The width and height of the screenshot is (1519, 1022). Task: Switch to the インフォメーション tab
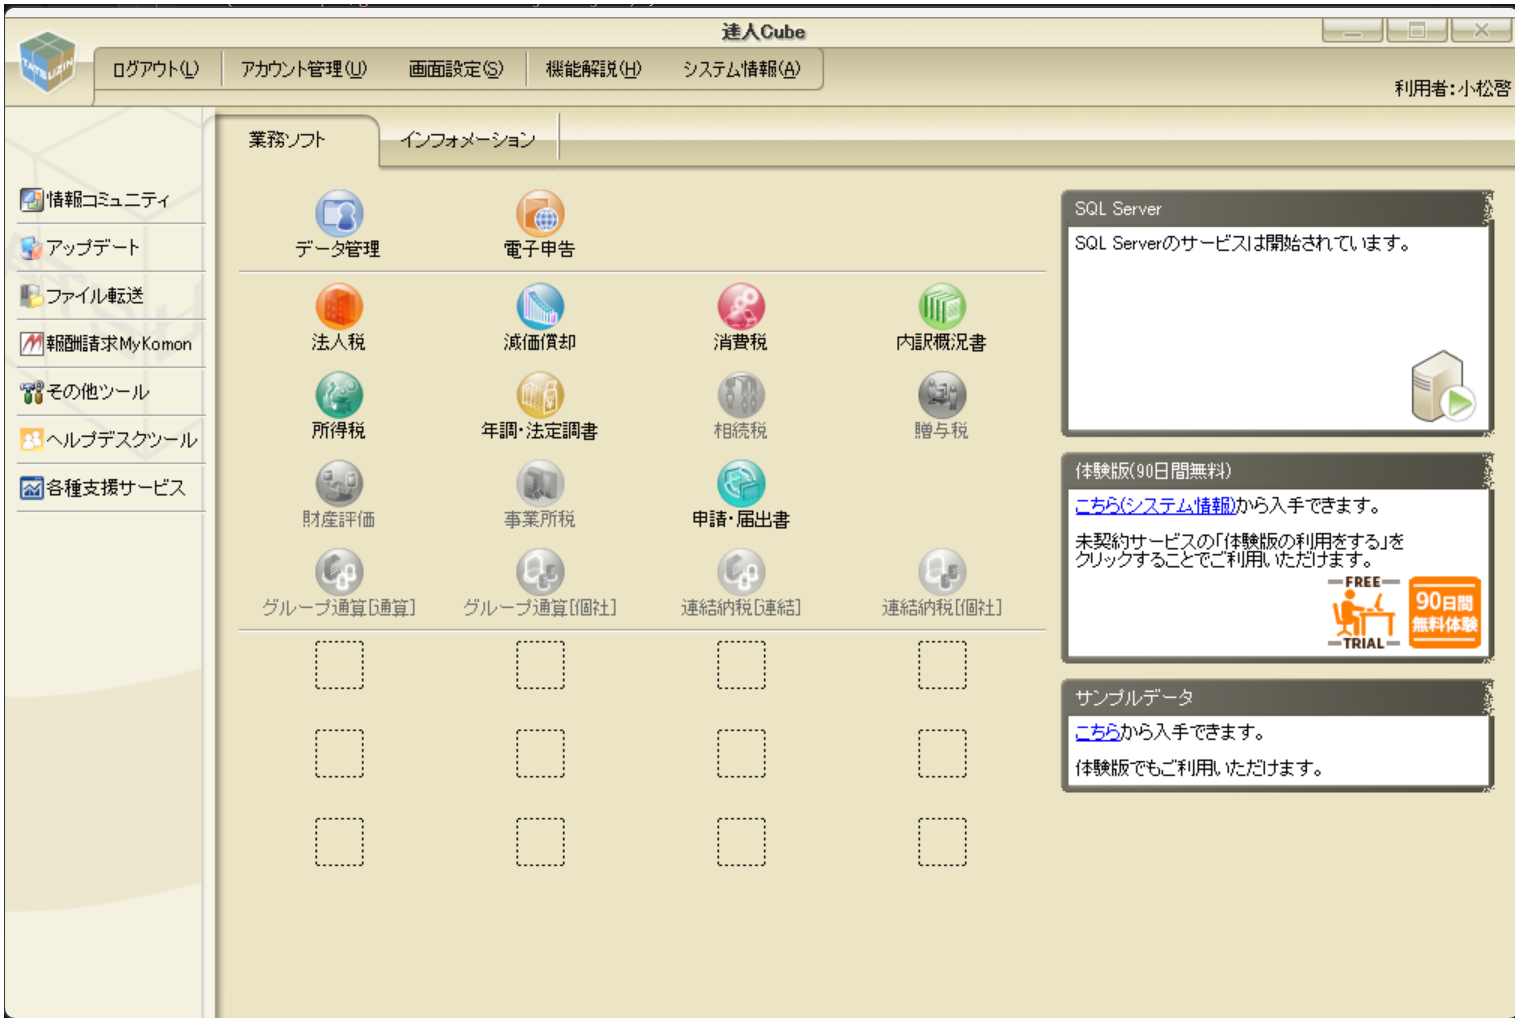pyautogui.click(x=468, y=140)
